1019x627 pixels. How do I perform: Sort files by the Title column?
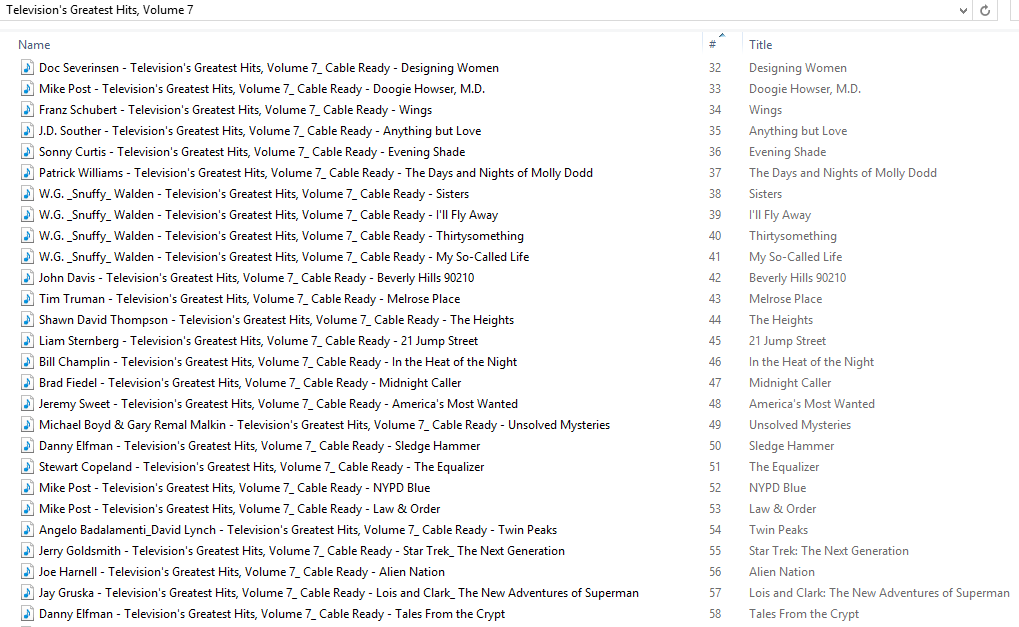761,45
